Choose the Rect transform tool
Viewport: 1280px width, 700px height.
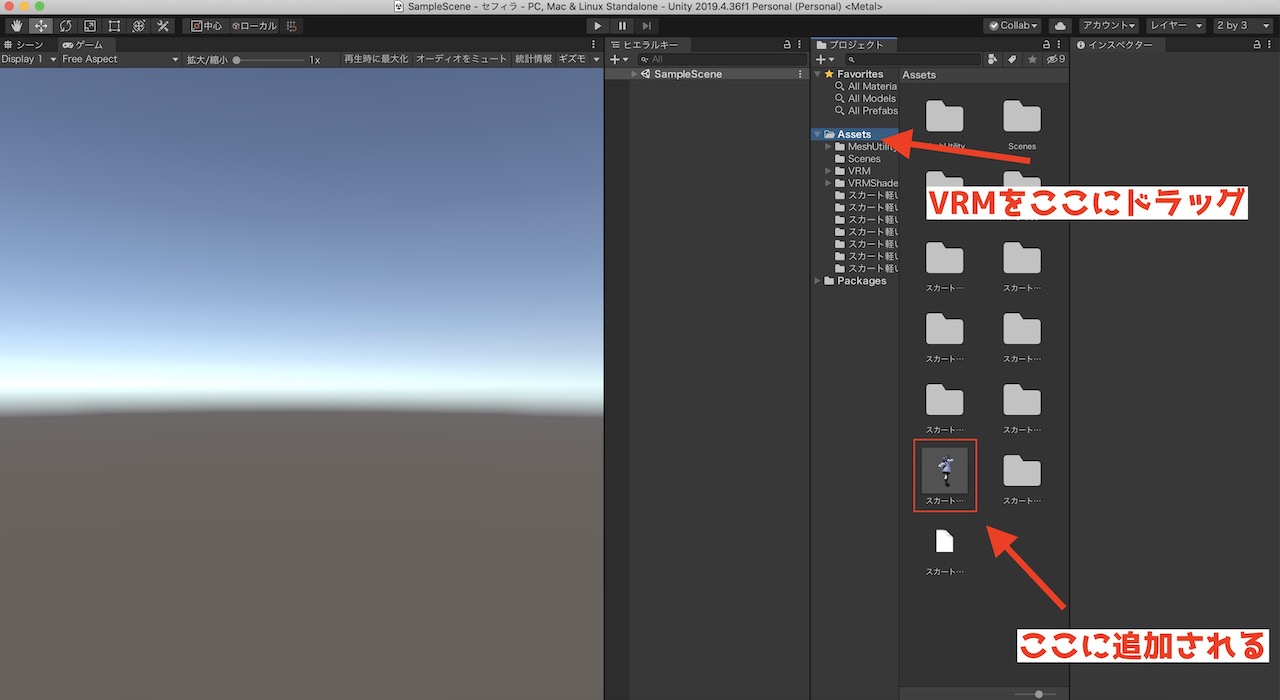(x=113, y=25)
